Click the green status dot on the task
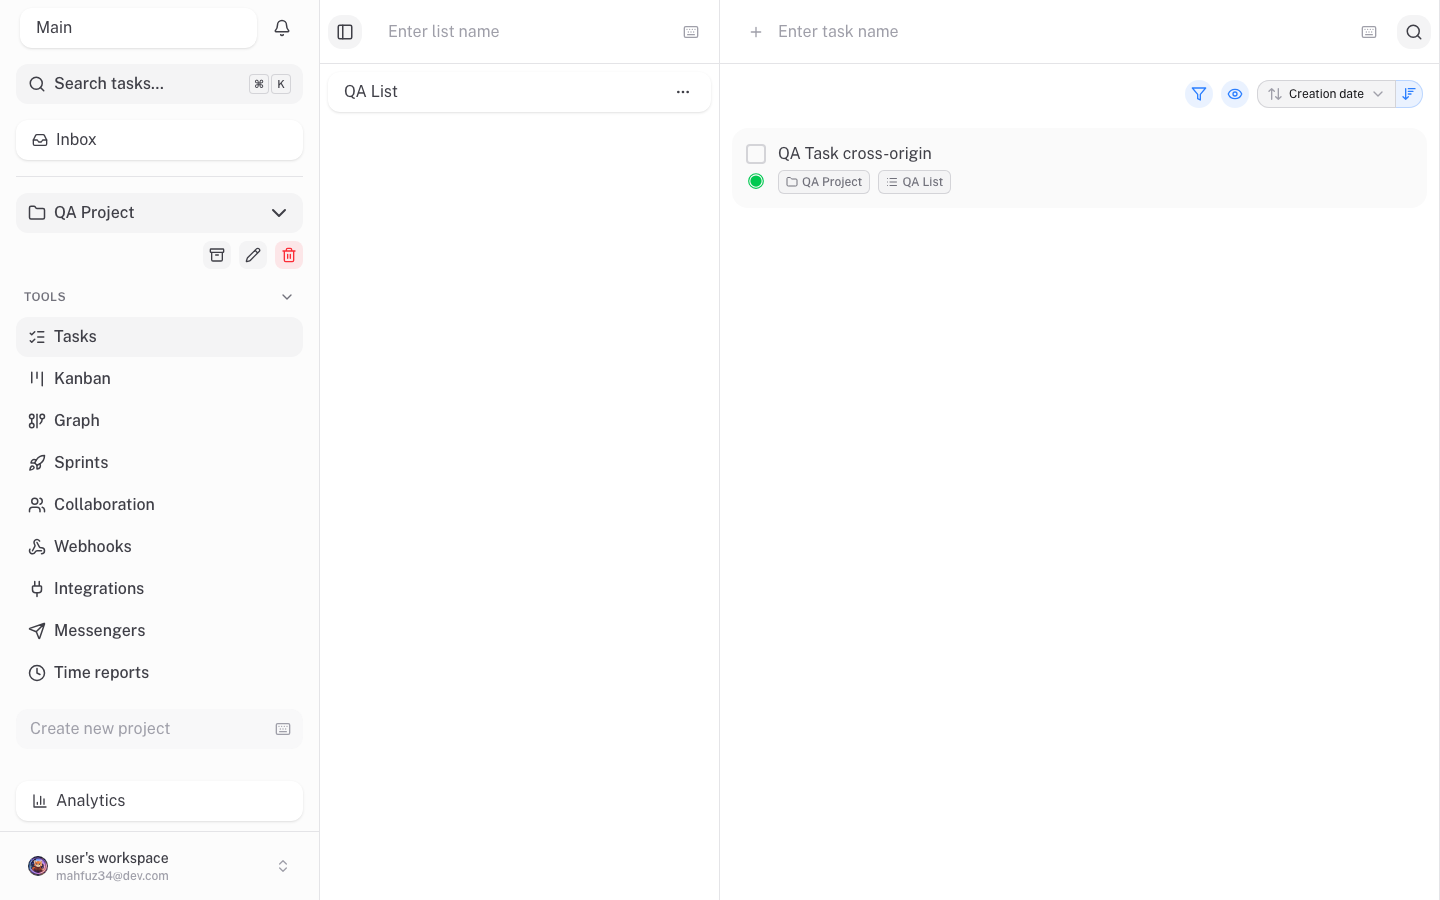The width and height of the screenshot is (1440, 900). click(756, 181)
